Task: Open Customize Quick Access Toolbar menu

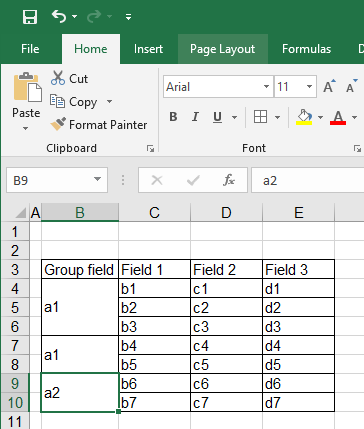Action: tap(128, 17)
